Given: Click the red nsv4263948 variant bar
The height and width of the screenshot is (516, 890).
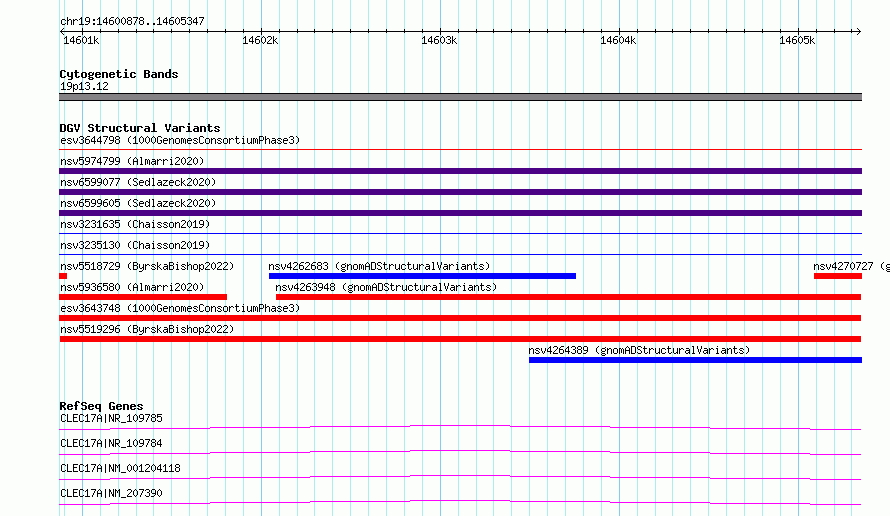Looking at the screenshot, I should 568,297.
